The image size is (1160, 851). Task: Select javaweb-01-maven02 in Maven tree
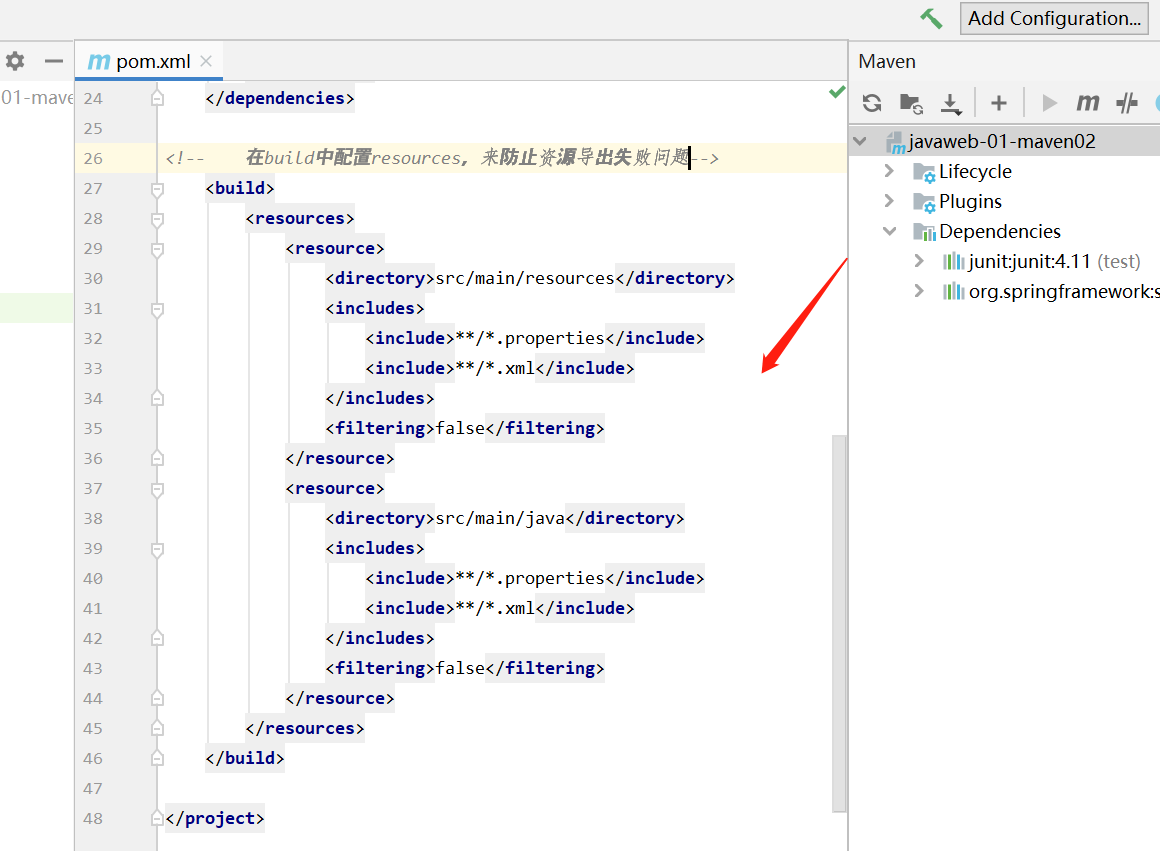pos(1002,141)
